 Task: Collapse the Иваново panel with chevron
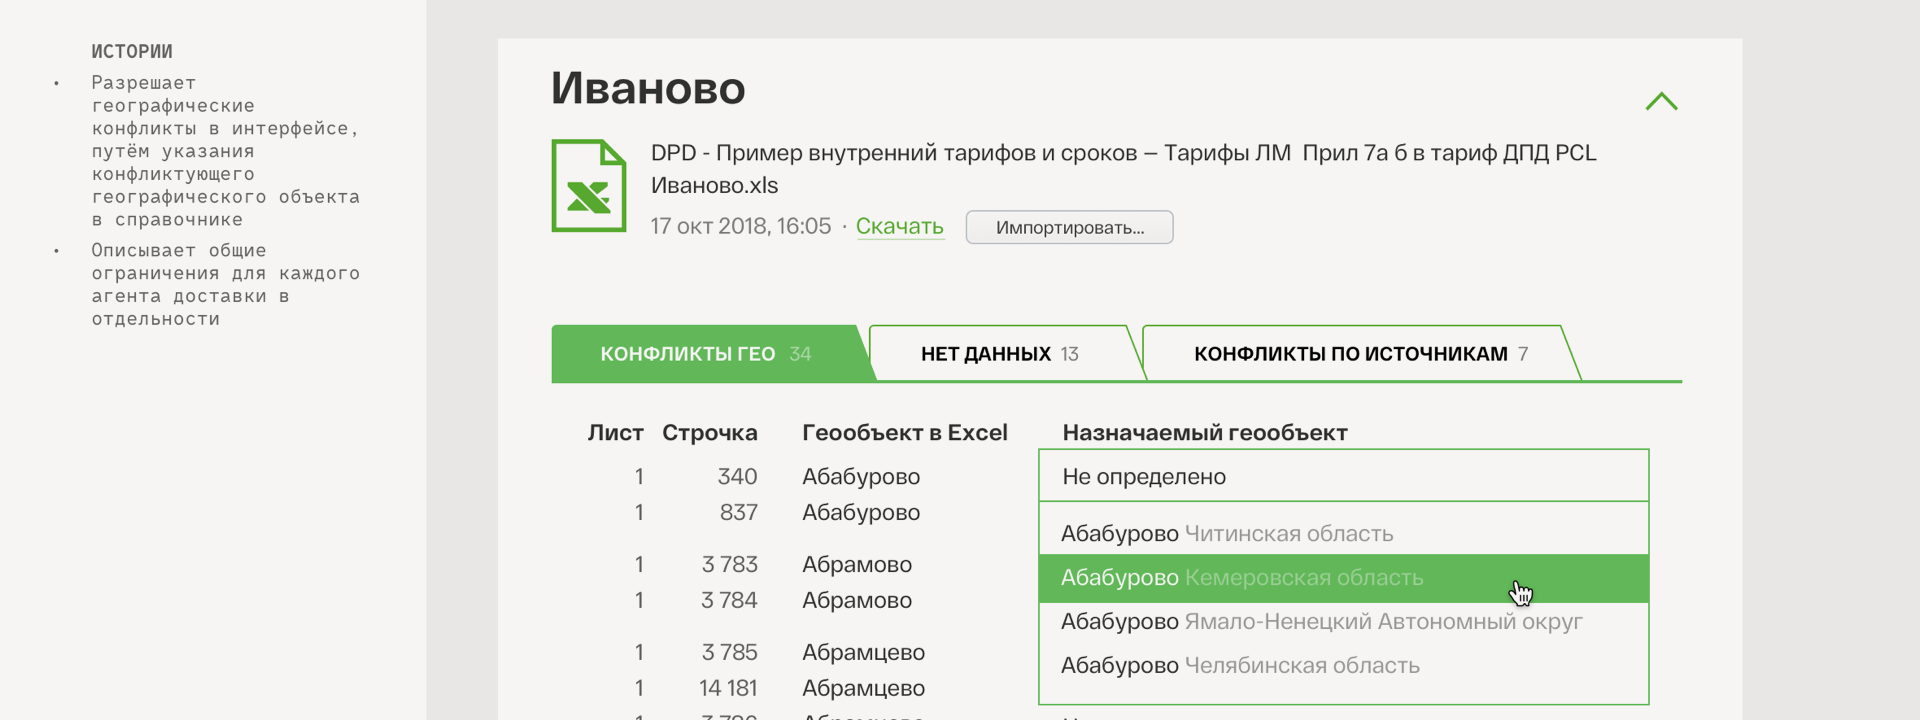click(x=1661, y=101)
